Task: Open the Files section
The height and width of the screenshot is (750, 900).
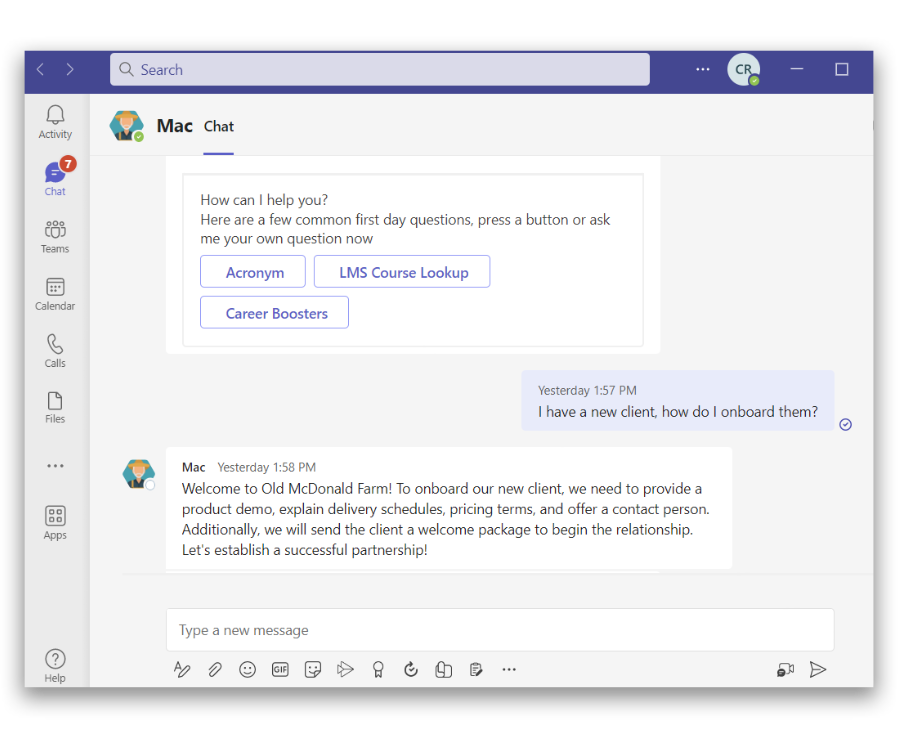Action: pos(55,407)
